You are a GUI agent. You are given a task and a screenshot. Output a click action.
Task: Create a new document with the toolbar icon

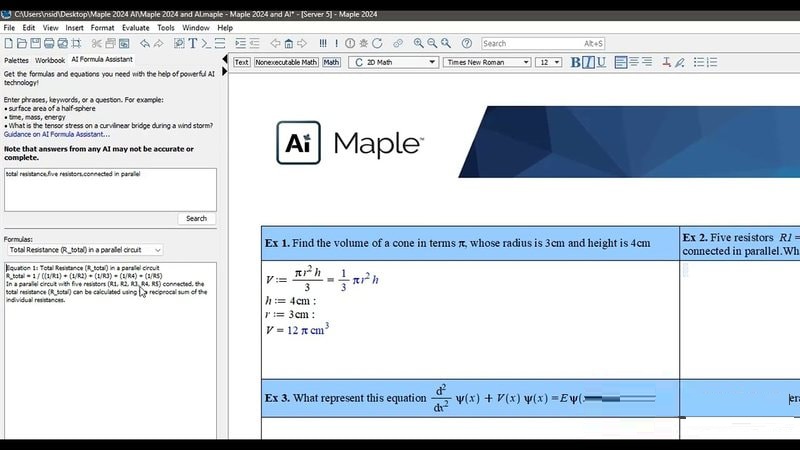tap(9, 43)
